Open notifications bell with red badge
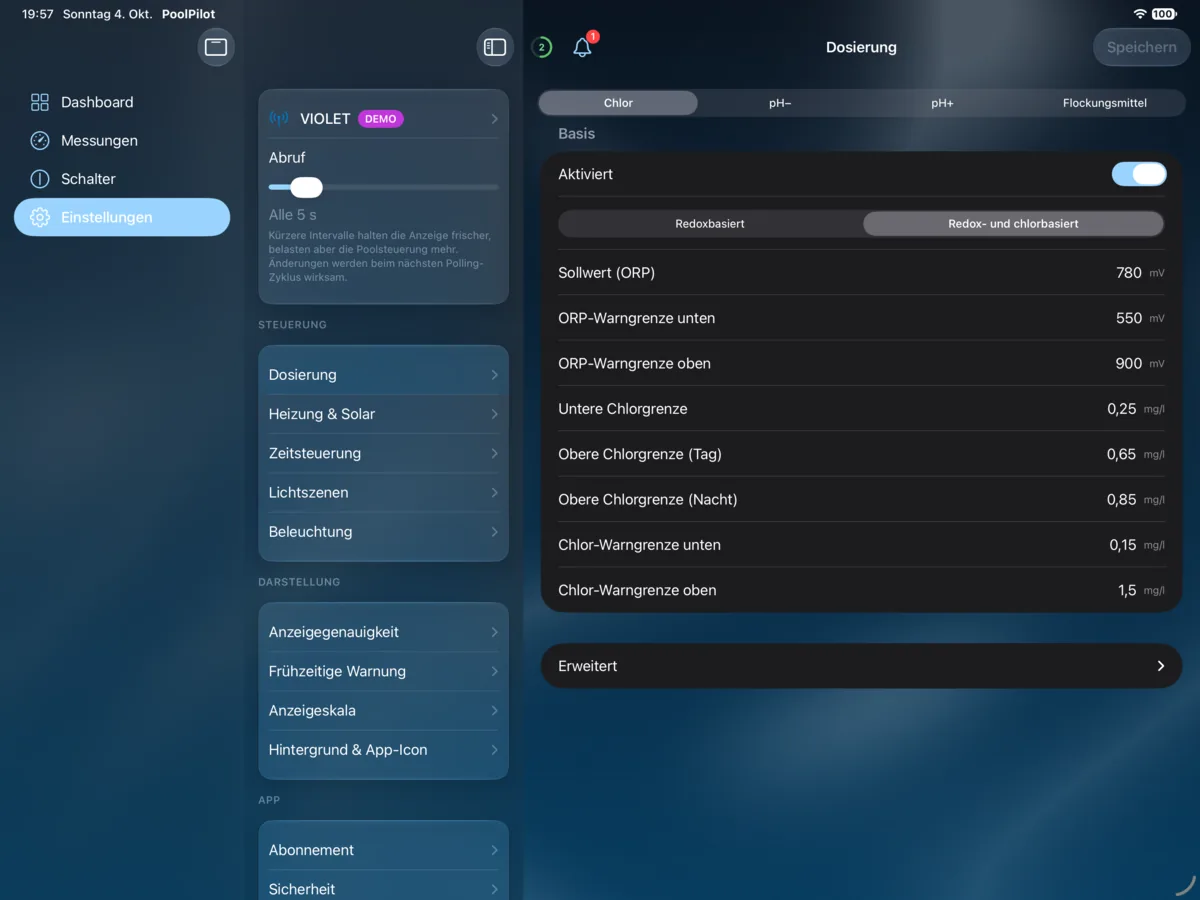 [583, 46]
